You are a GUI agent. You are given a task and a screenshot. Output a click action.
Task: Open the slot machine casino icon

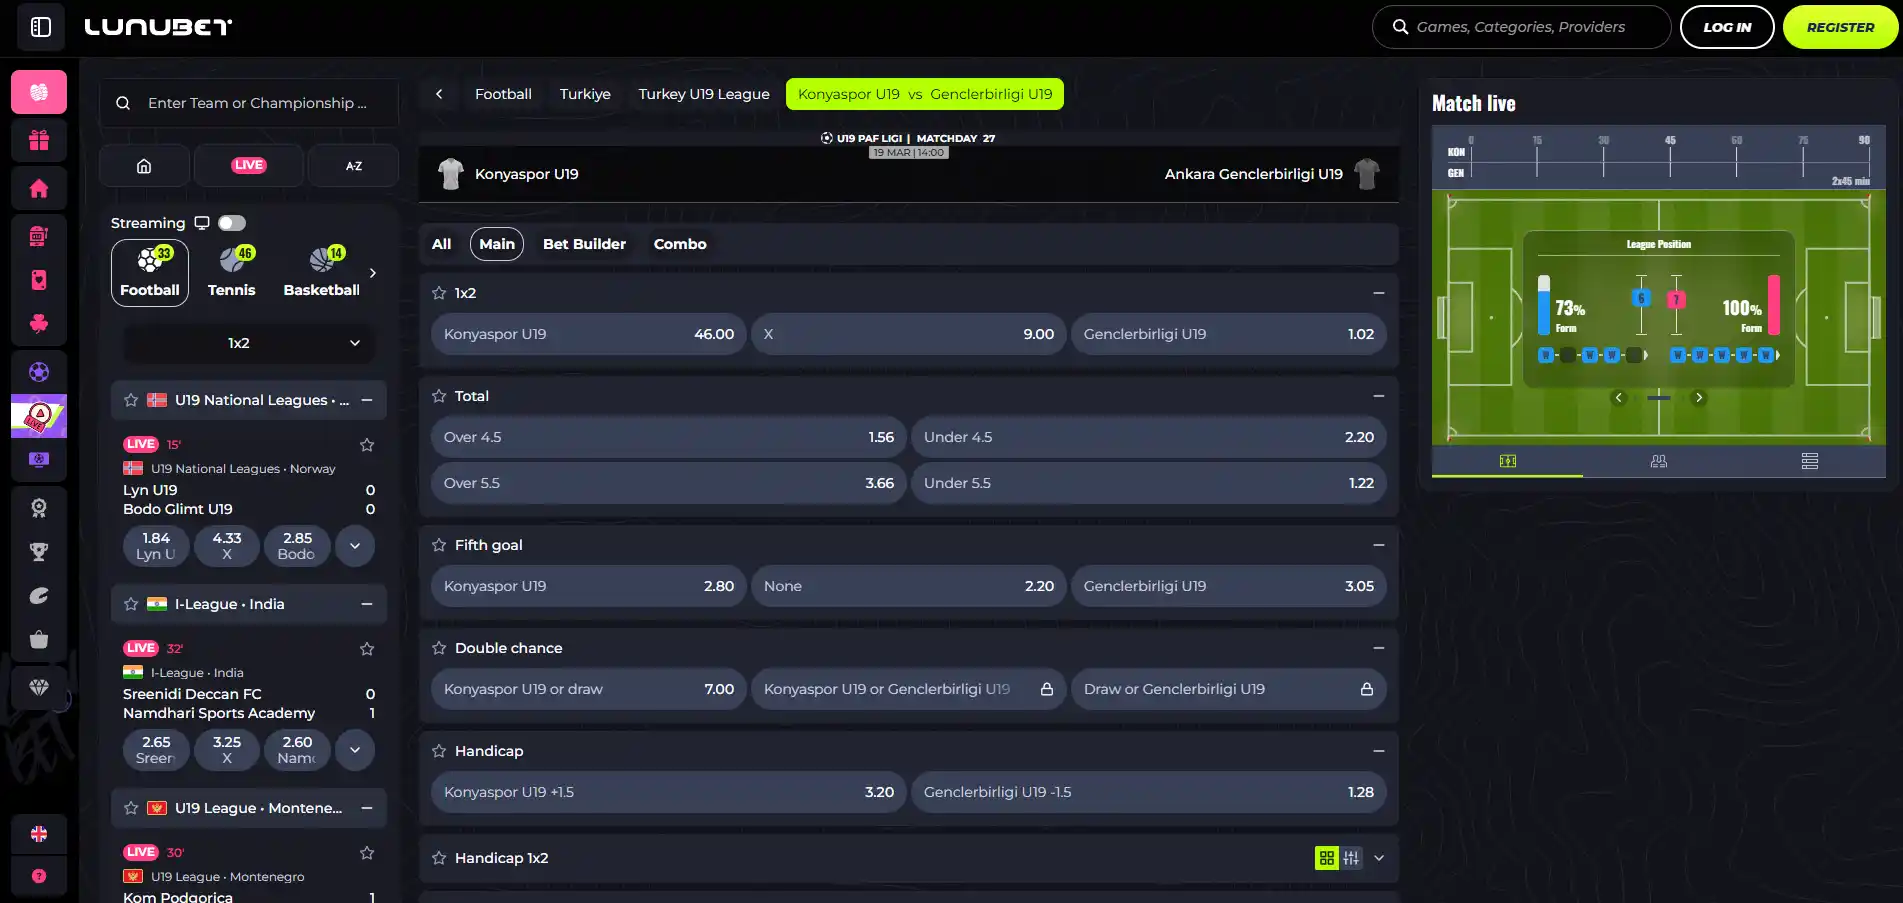(39, 236)
